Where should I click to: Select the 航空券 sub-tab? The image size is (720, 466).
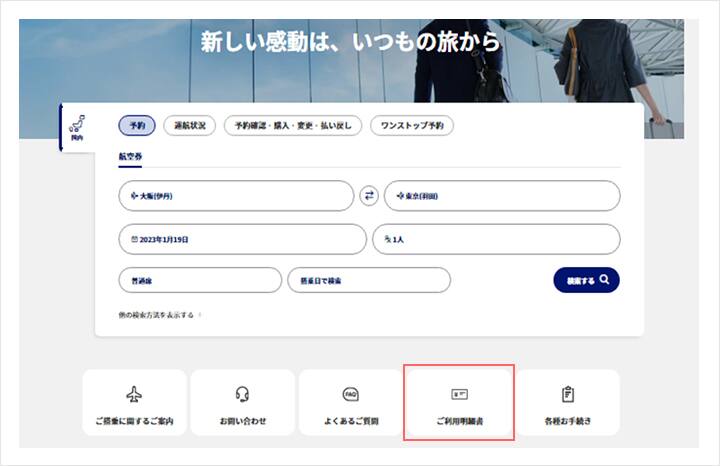[x=131, y=157]
